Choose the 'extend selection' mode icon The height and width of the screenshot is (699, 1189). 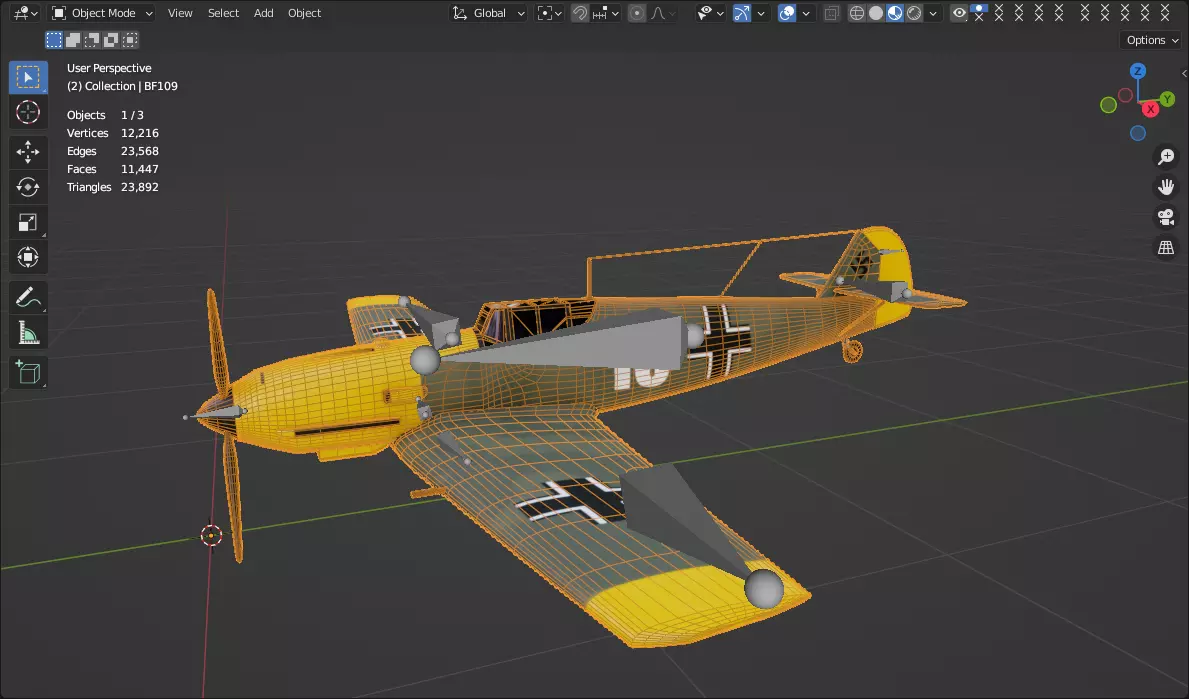tap(73, 39)
